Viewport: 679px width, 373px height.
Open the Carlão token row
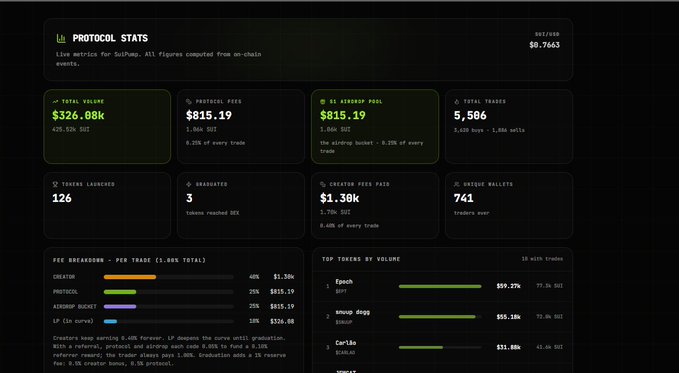pos(443,347)
